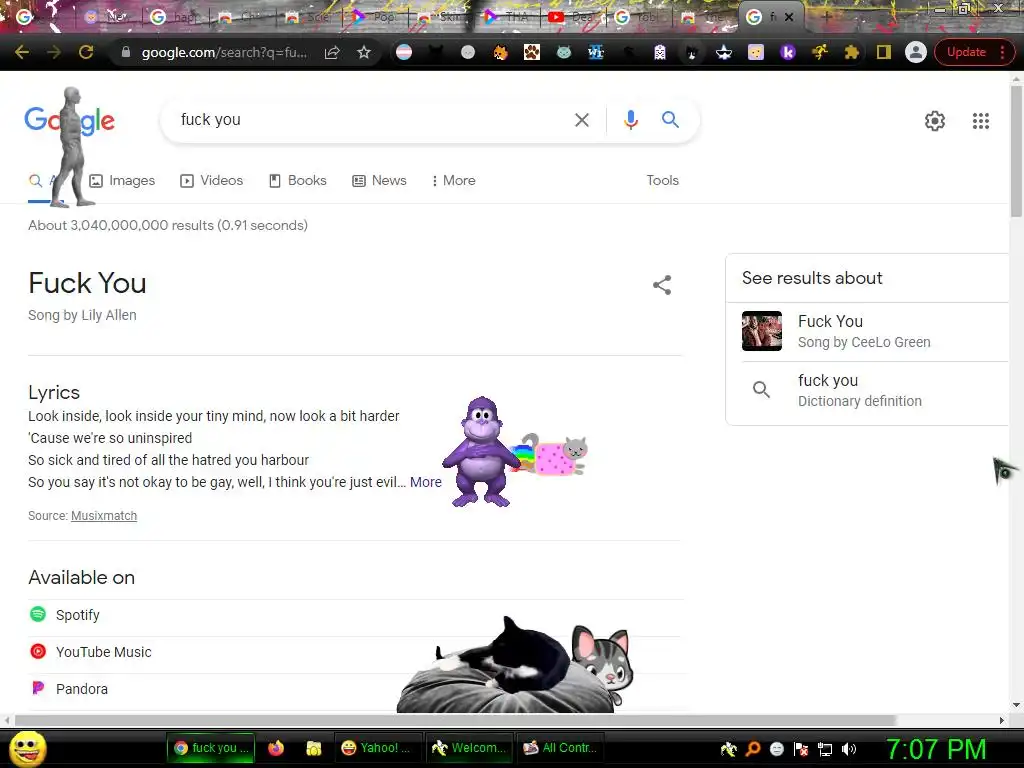Click the scroll right arrow at bottom

(x=1001, y=720)
